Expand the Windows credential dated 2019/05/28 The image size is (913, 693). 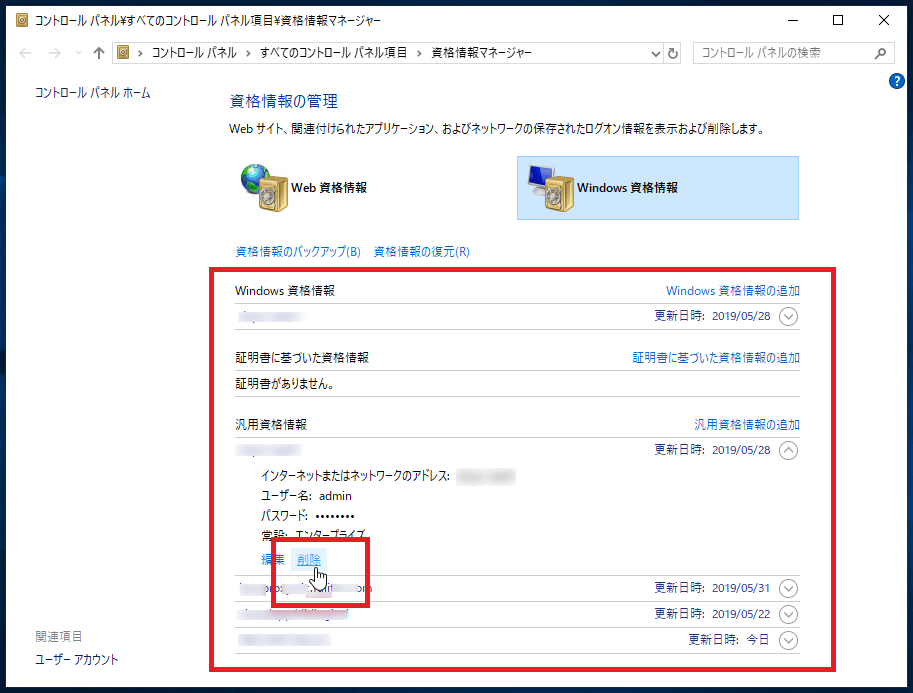tap(788, 317)
